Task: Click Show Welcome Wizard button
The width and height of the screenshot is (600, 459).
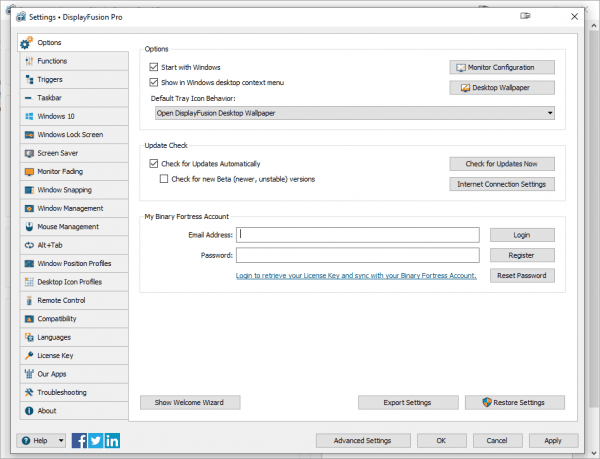Action: 190,402
